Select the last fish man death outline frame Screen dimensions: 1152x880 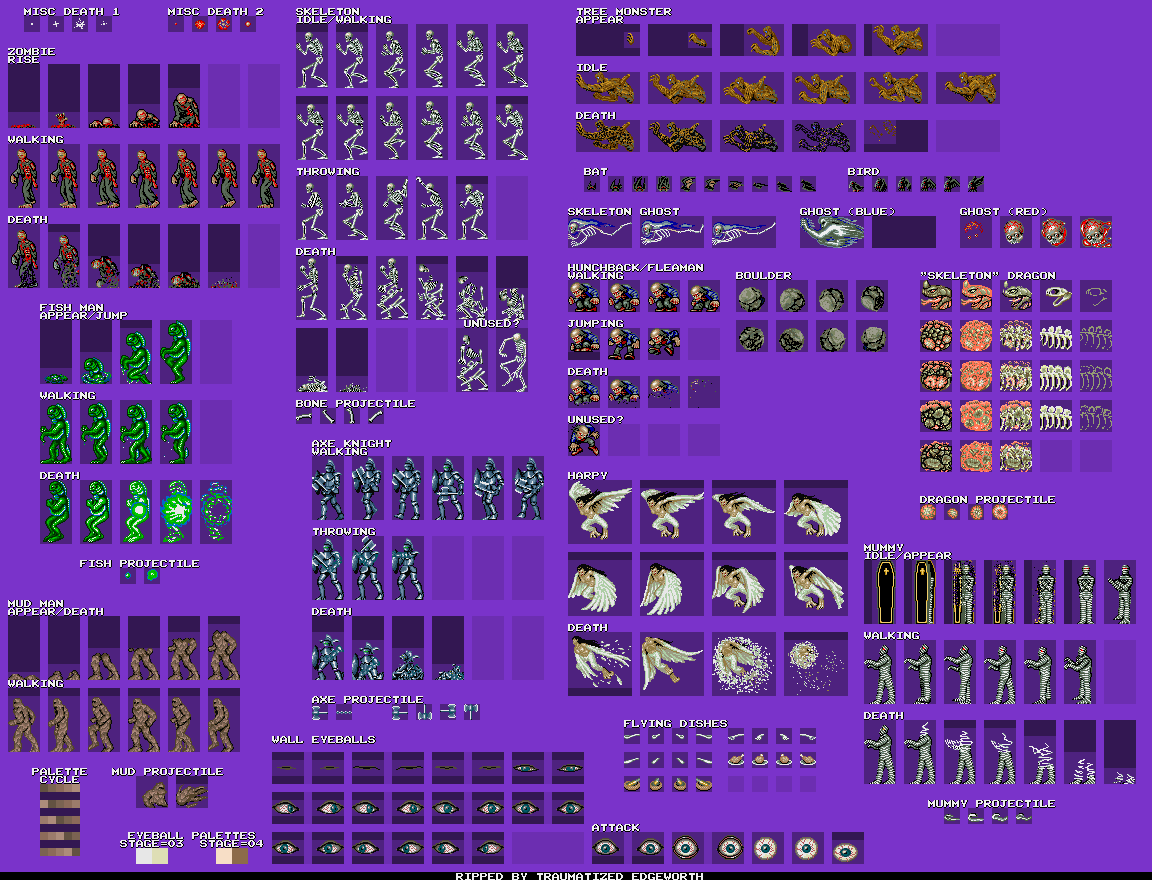(216, 512)
